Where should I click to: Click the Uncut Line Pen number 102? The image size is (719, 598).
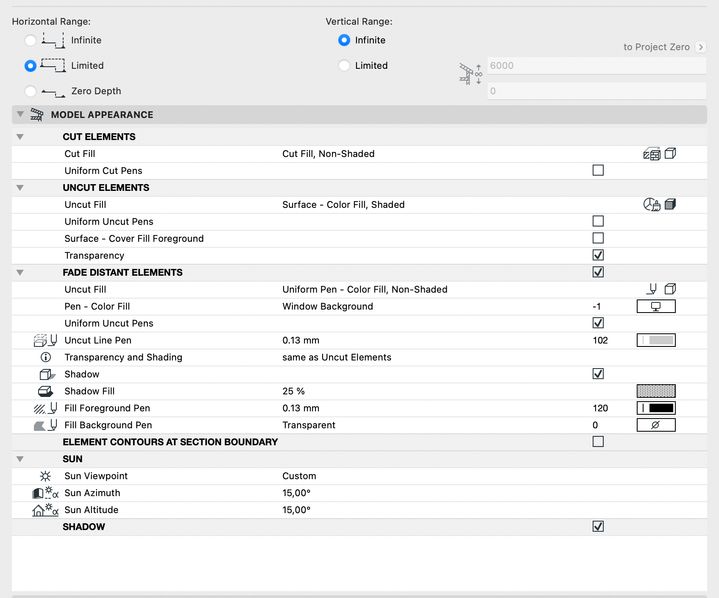tap(600, 340)
